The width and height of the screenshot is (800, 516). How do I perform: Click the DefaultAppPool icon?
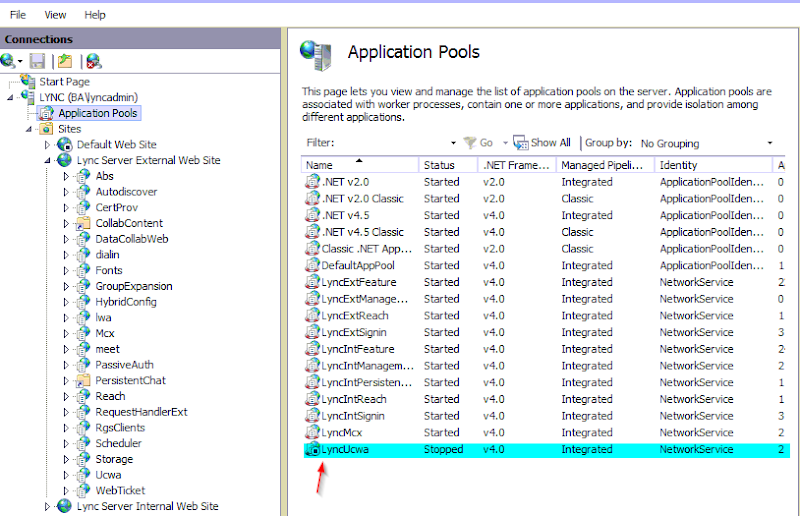point(312,265)
